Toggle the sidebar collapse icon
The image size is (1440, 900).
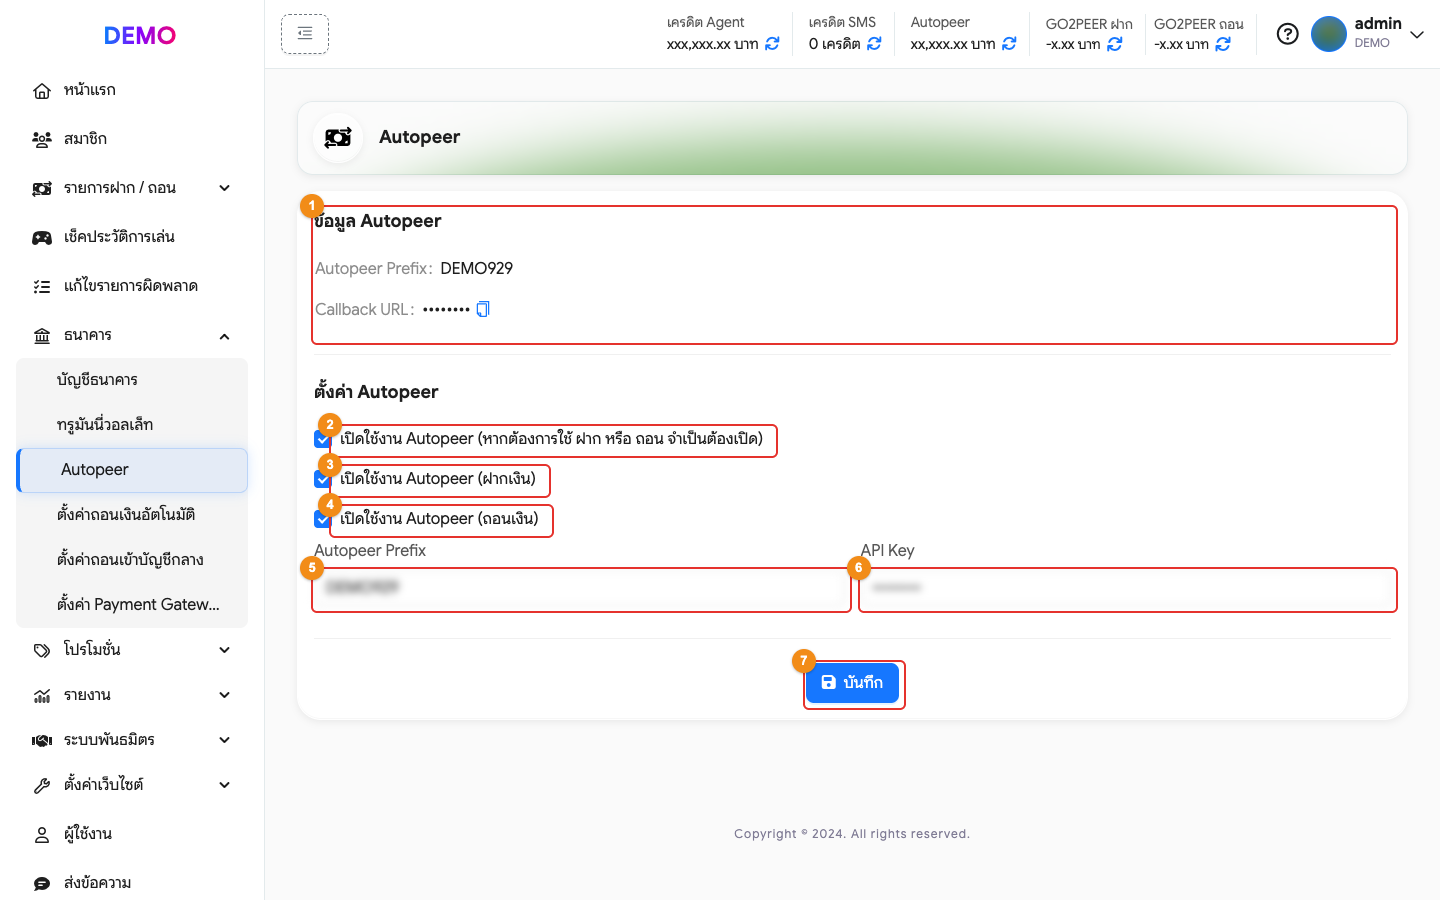pos(305,34)
